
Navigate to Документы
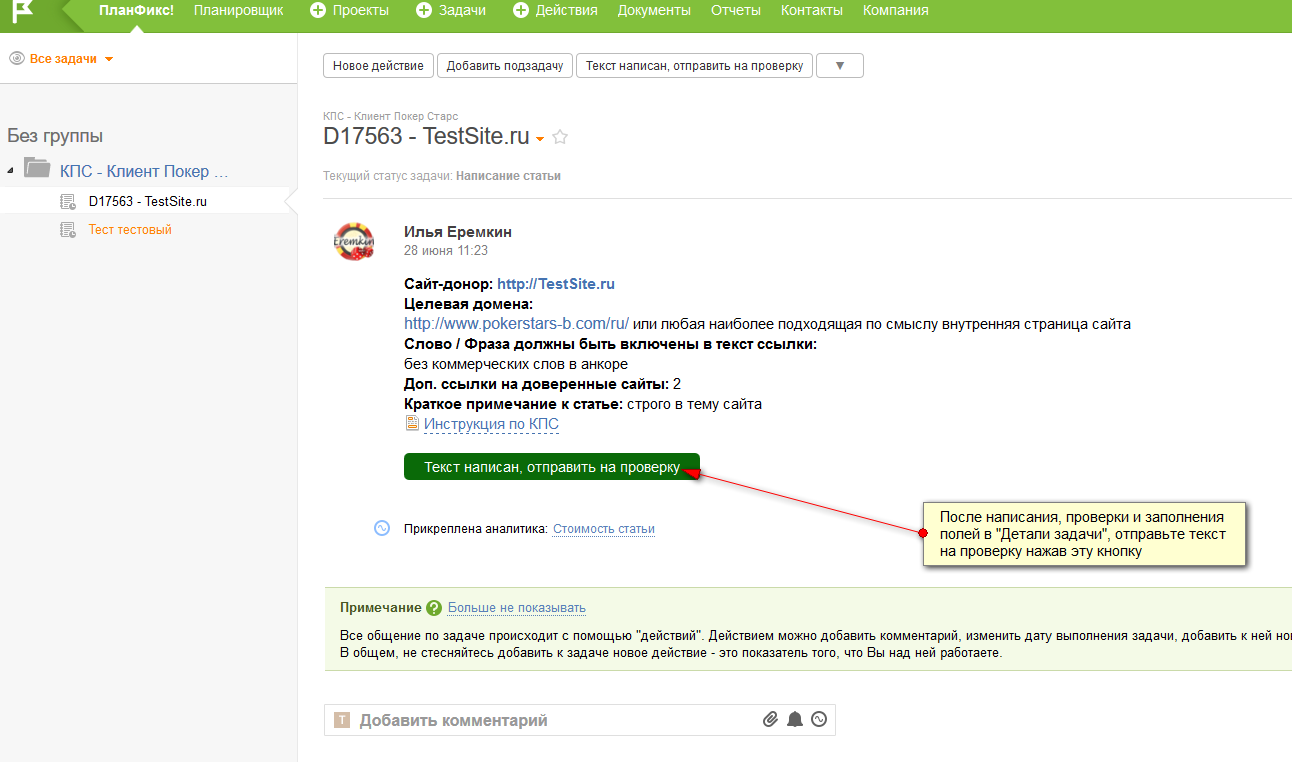pyautogui.click(x=654, y=10)
